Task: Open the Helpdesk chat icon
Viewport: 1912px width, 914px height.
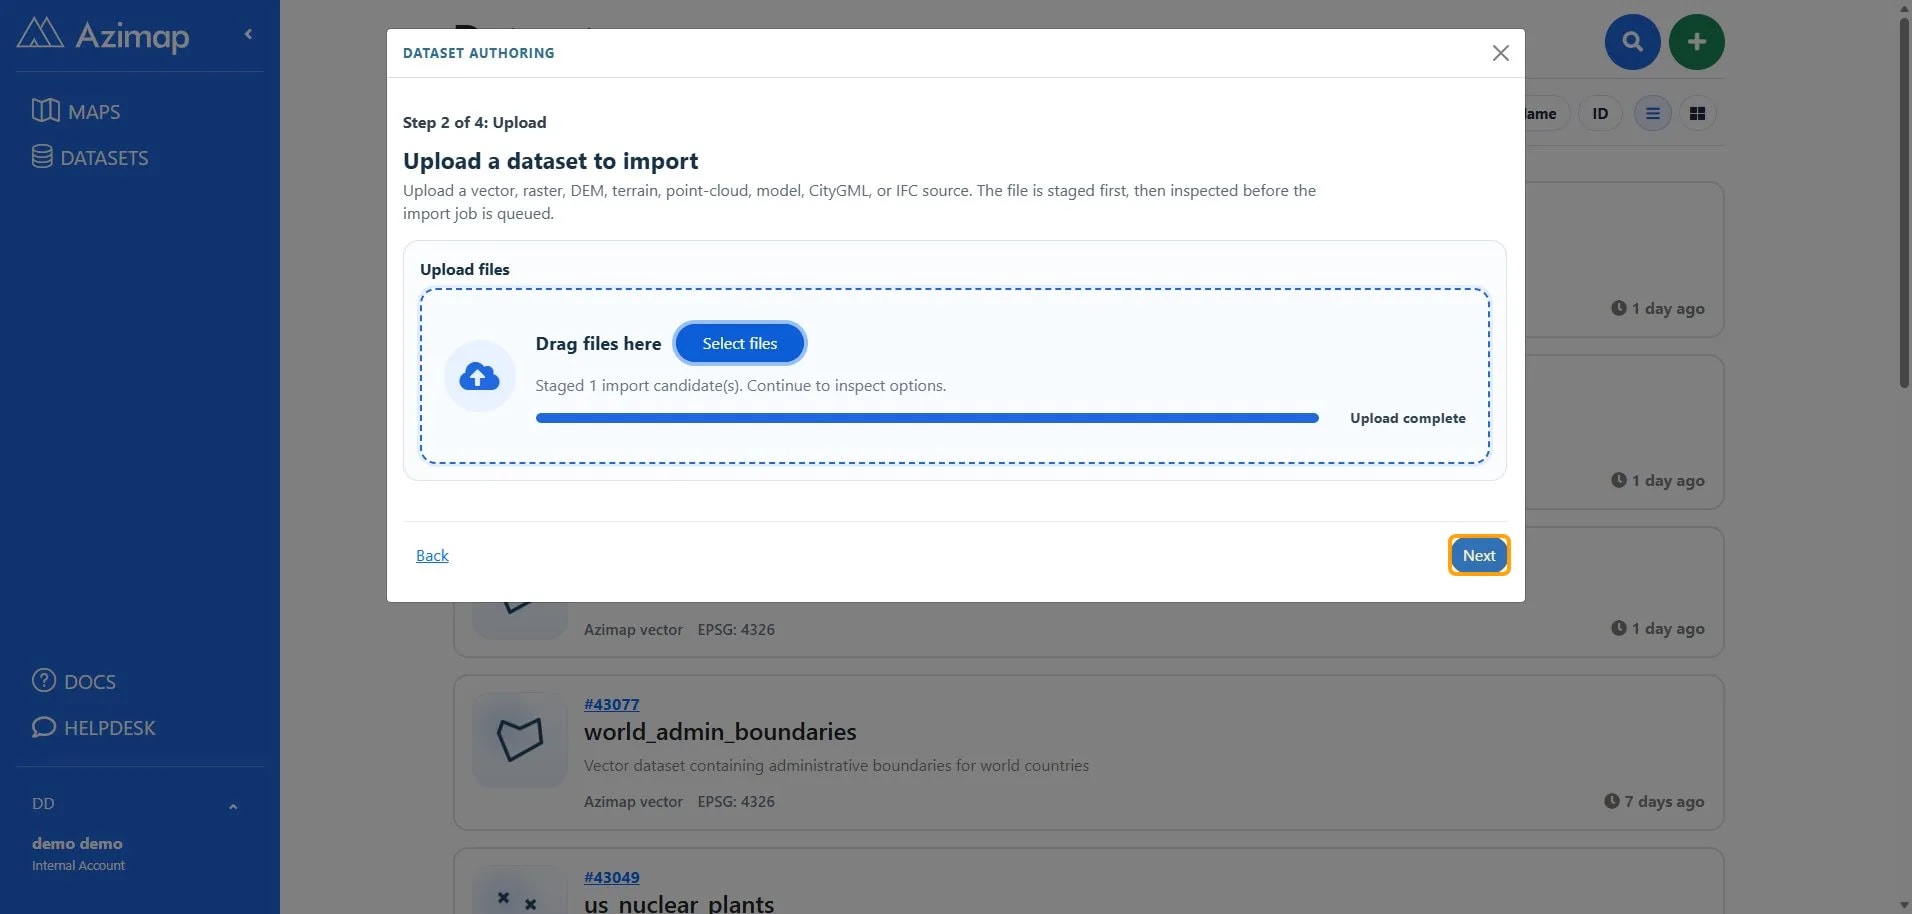Action: (44, 727)
